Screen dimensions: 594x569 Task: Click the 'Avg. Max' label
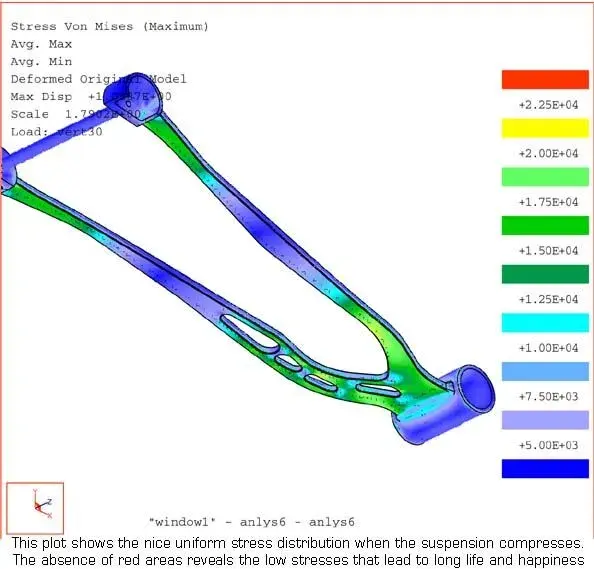(41, 44)
